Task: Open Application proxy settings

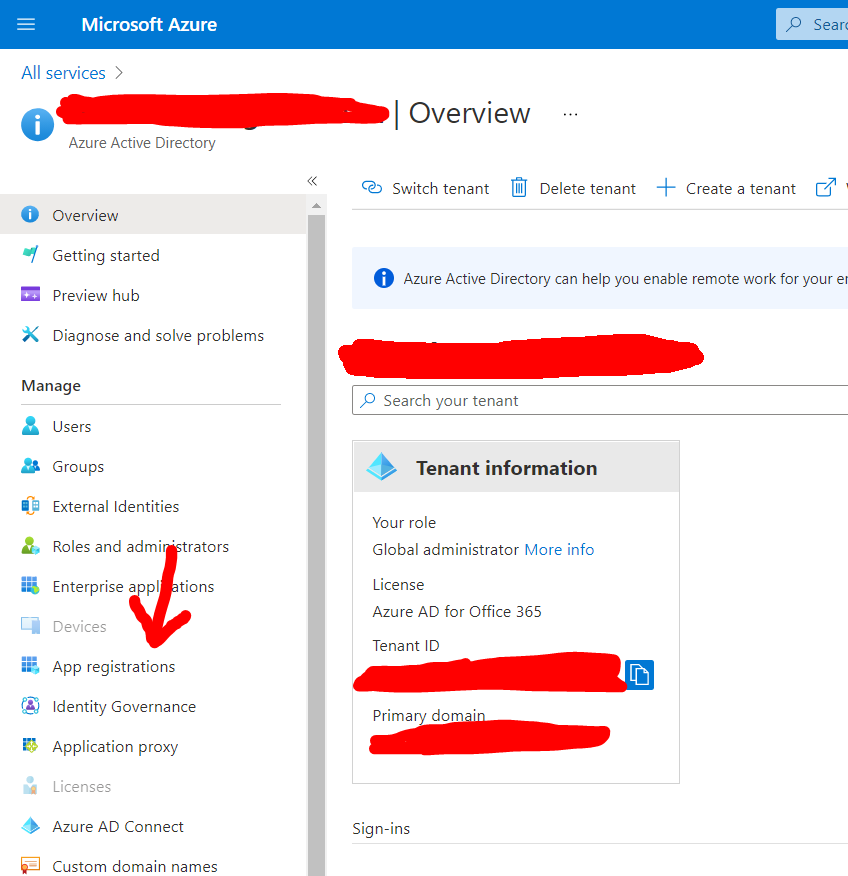Action: click(x=115, y=746)
